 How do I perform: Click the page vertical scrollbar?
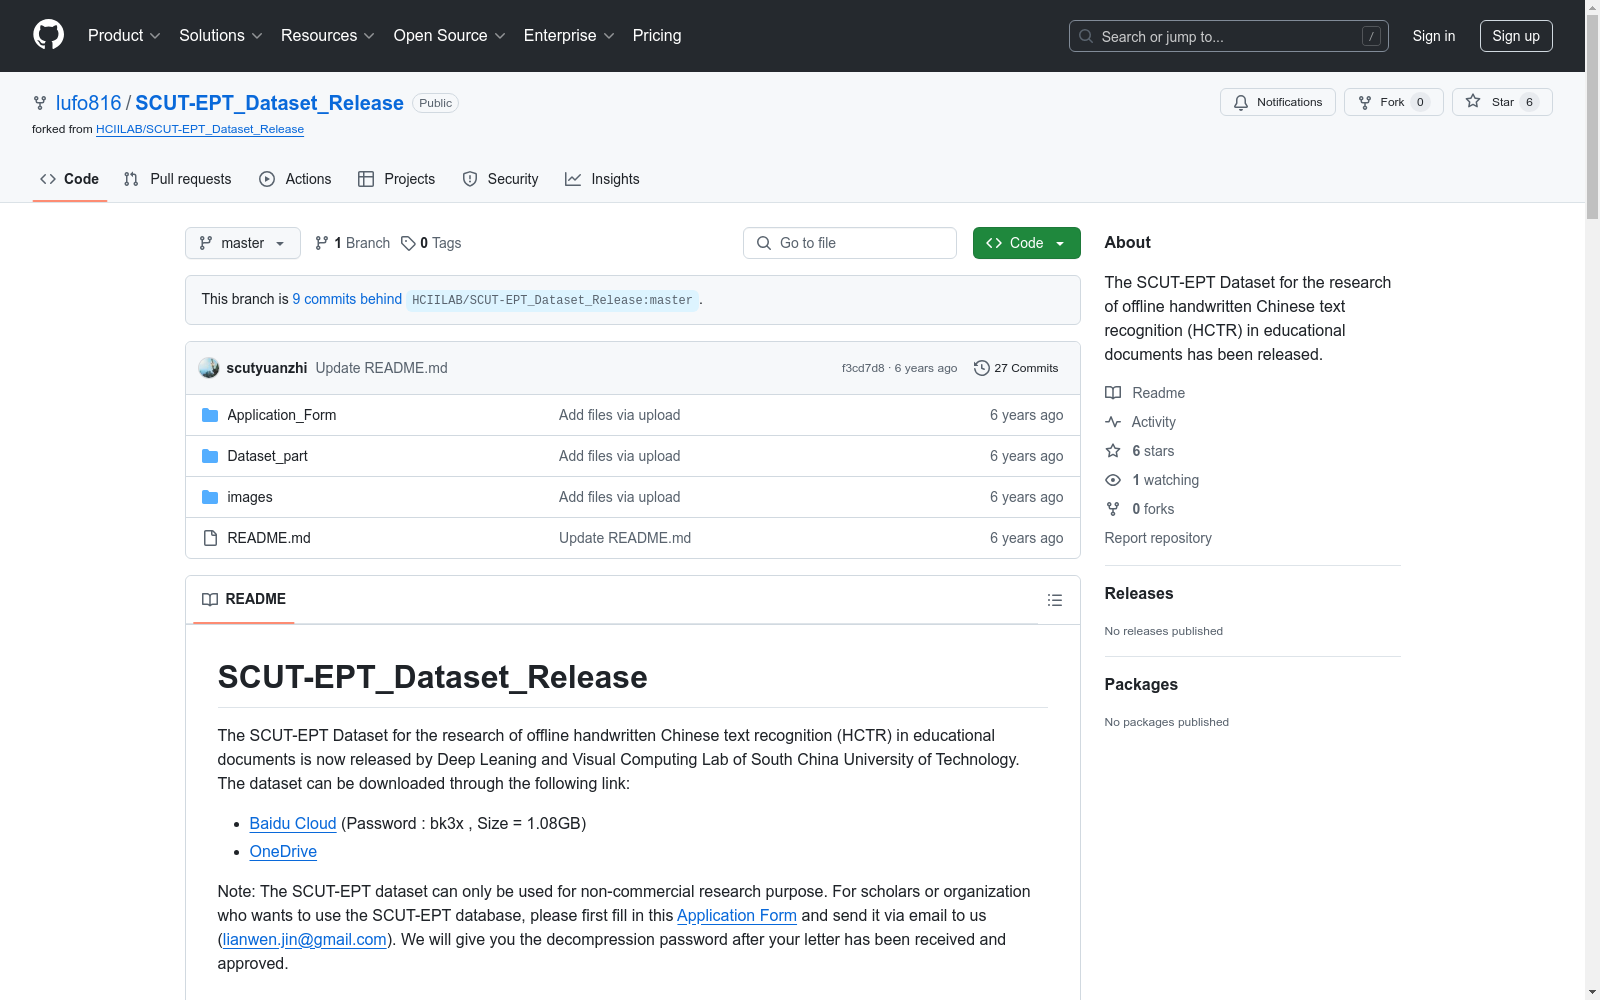[1592, 500]
